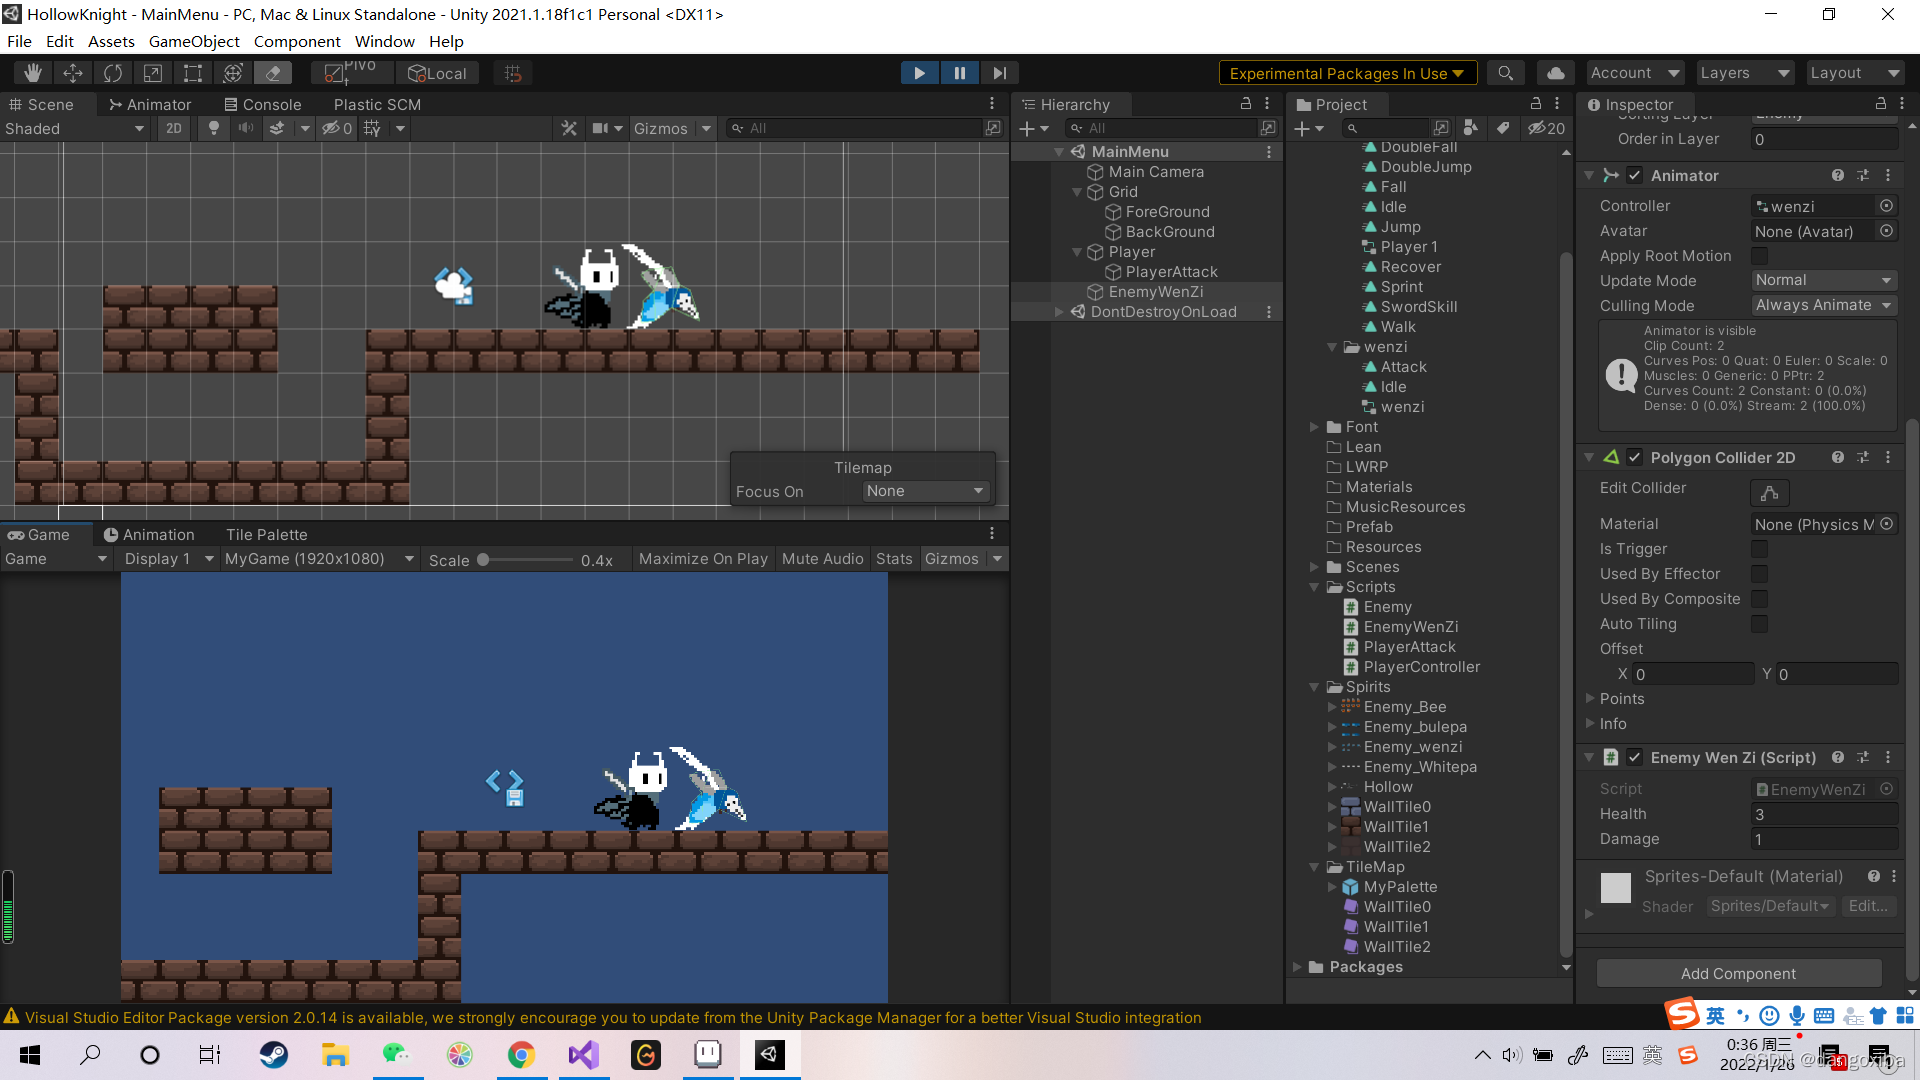The height and width of the screenshot is (1080, 1920).
Task: Open the Culling Mode dropdown
Action: click(1824, 305)
